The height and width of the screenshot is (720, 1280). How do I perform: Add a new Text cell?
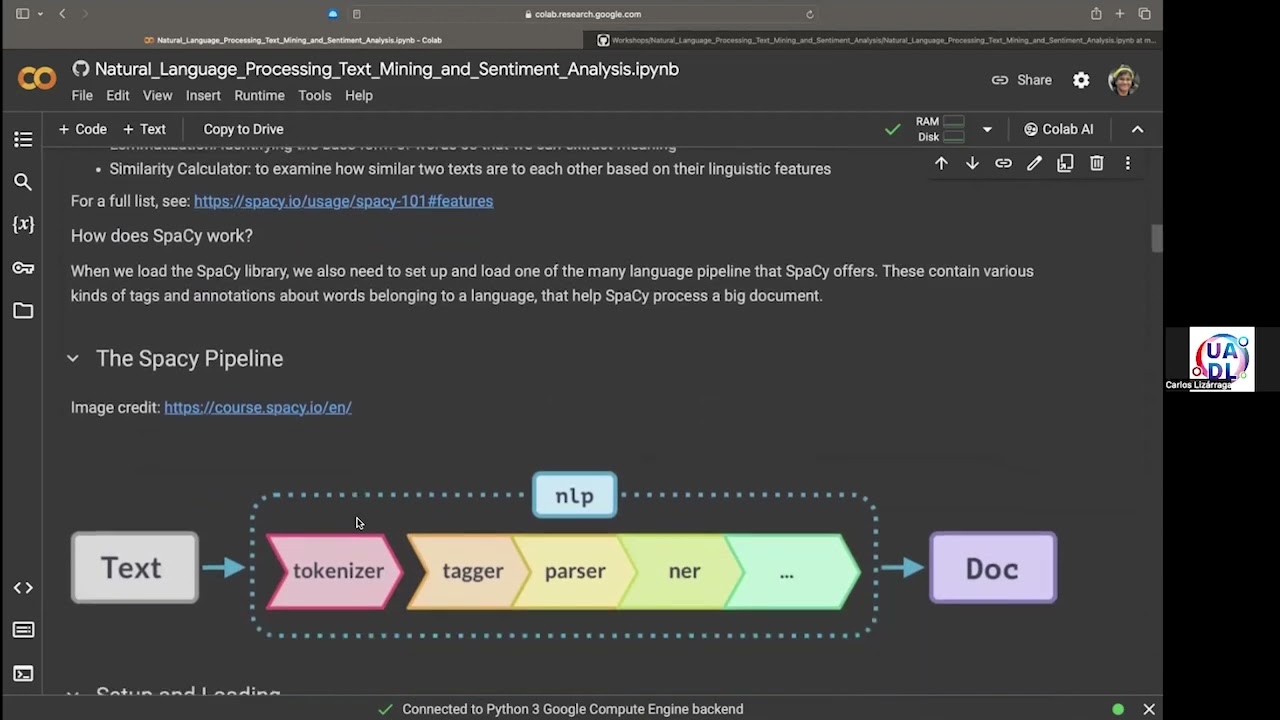(x=144, y=129)
